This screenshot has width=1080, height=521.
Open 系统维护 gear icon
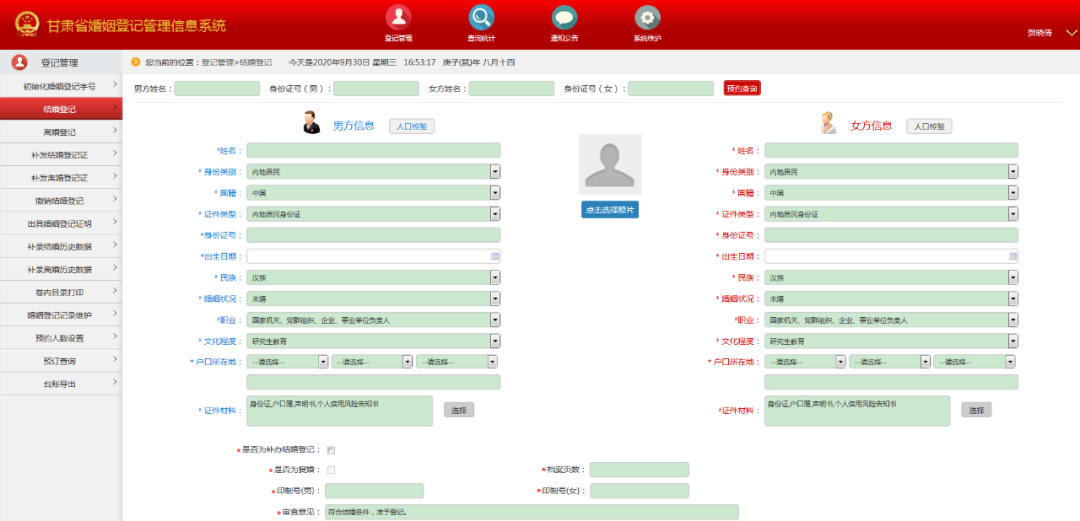pyautogui.click(x=647, y=17)
